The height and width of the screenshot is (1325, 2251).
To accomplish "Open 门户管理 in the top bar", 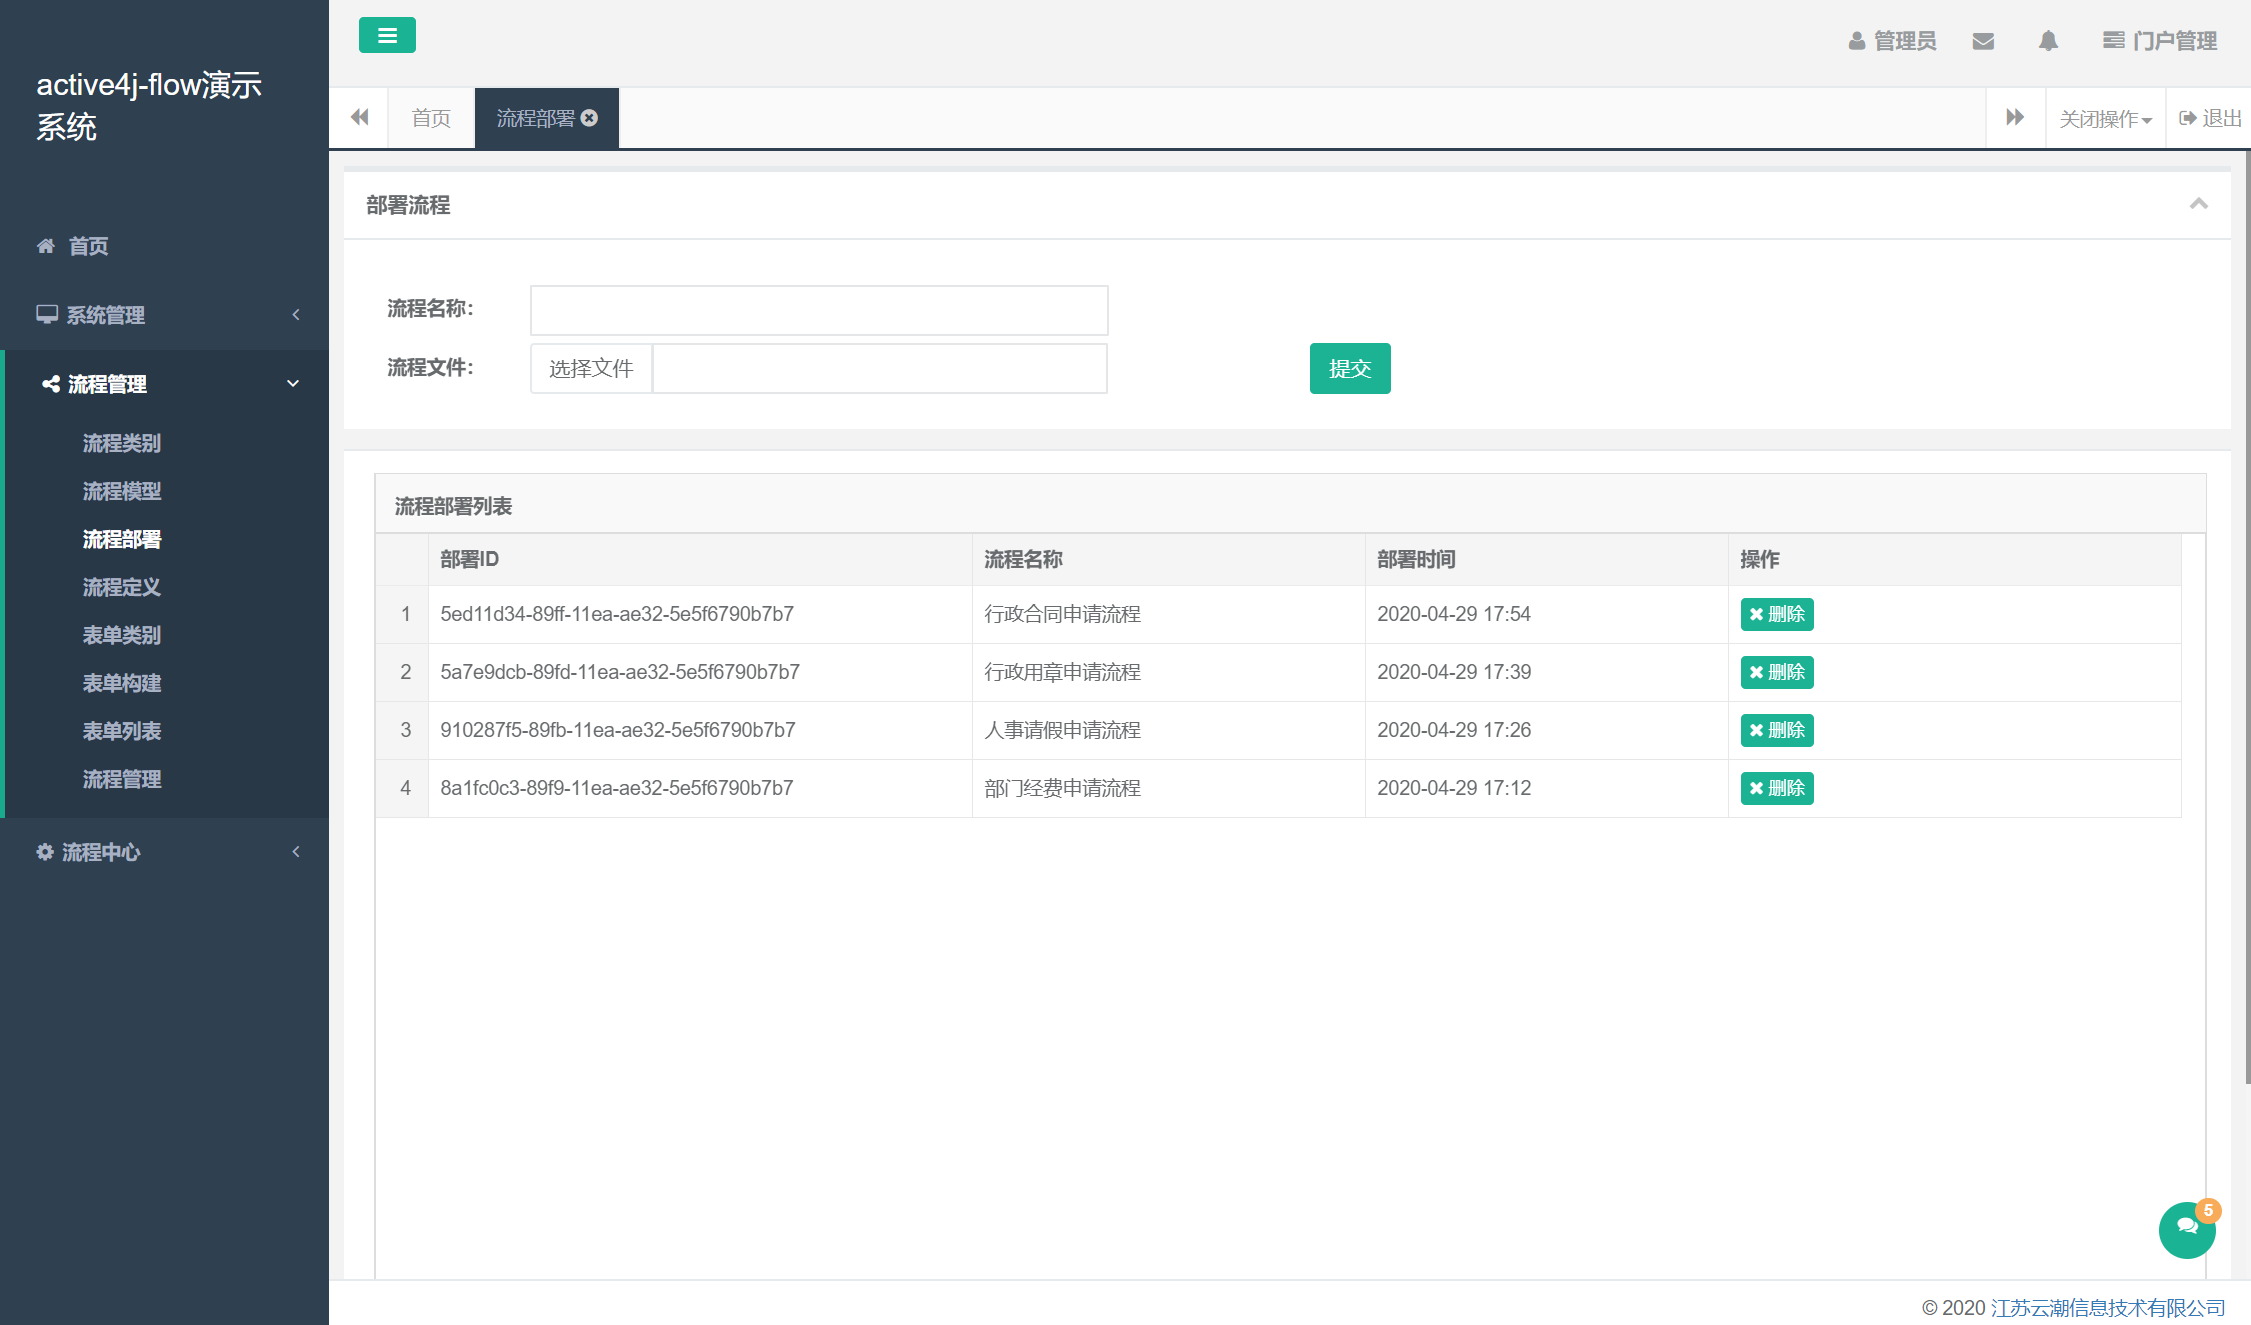I will 2160,41.
